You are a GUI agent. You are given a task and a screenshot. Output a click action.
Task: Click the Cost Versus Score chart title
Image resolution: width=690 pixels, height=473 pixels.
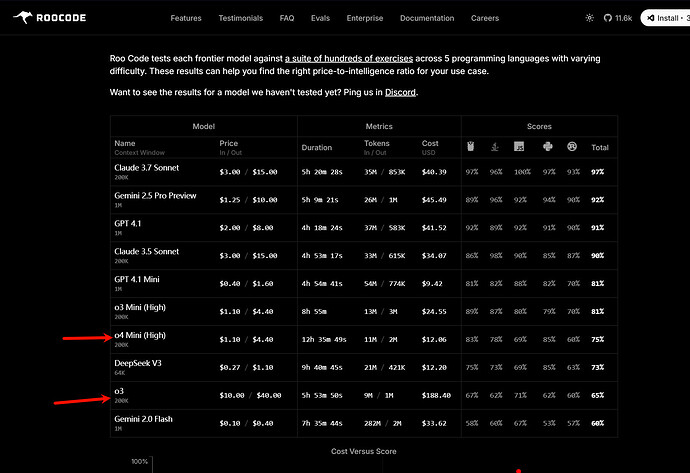point(363,451)
